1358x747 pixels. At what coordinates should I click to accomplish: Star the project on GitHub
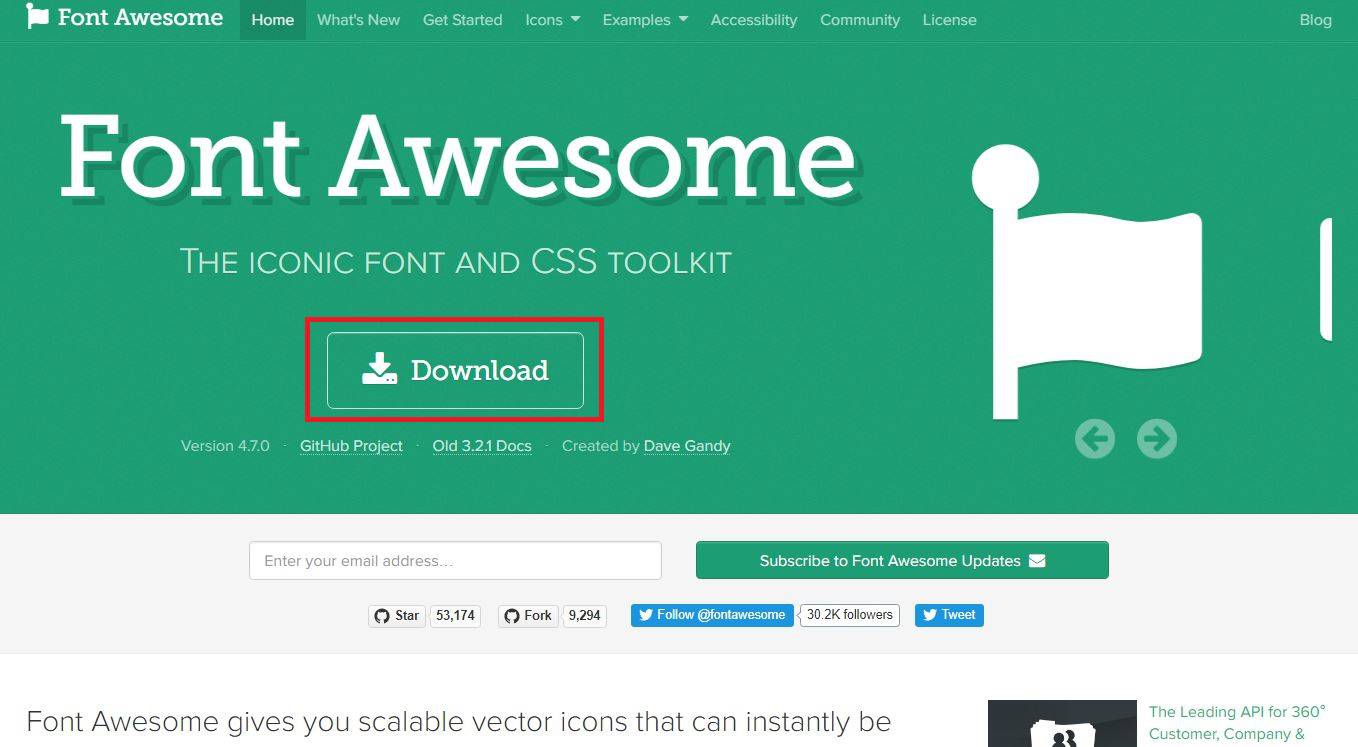pyautogui.click(x=397, y=615)
